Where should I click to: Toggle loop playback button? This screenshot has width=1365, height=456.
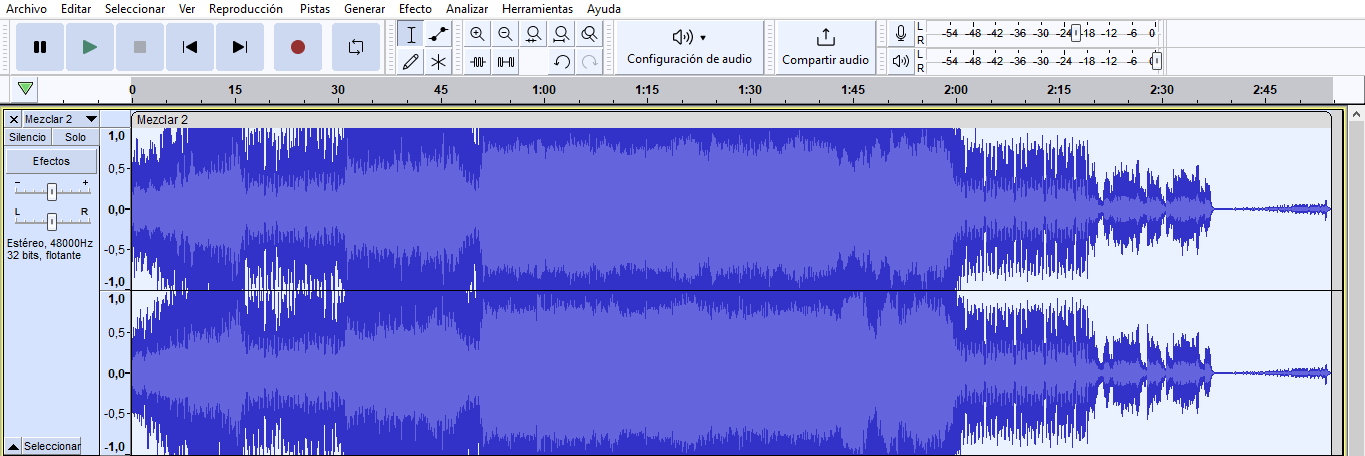pyautogui.click(x=356, y=47)
